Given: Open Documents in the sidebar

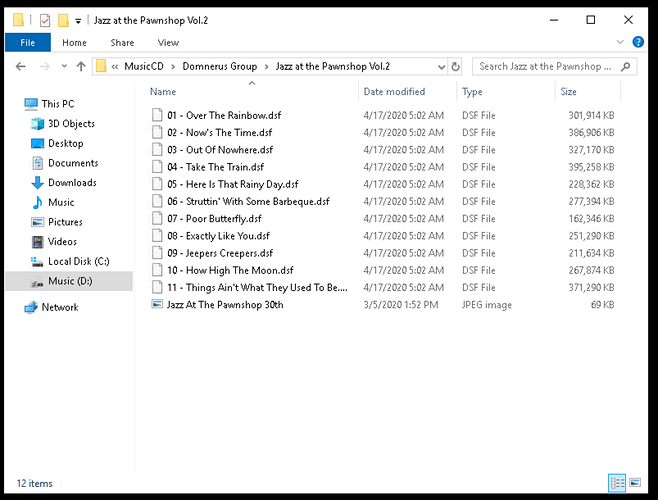Looking at the screenshot, I should (73, 163).
